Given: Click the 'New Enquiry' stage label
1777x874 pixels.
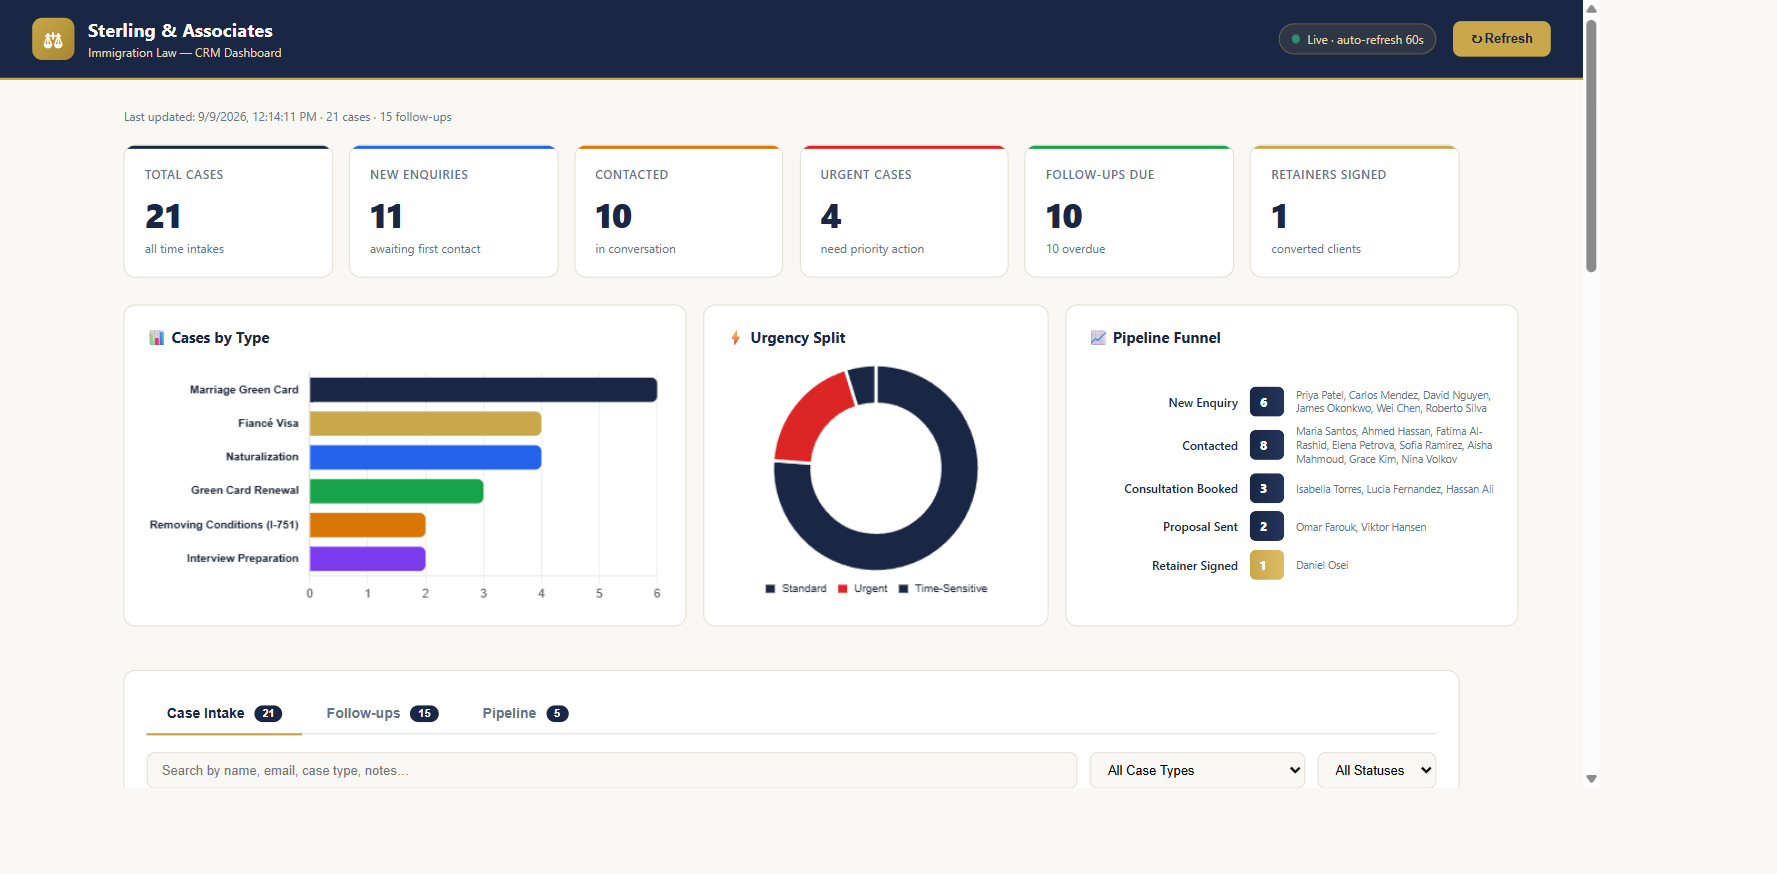Looking at the screenshot, I should (x=1203, y=403).
